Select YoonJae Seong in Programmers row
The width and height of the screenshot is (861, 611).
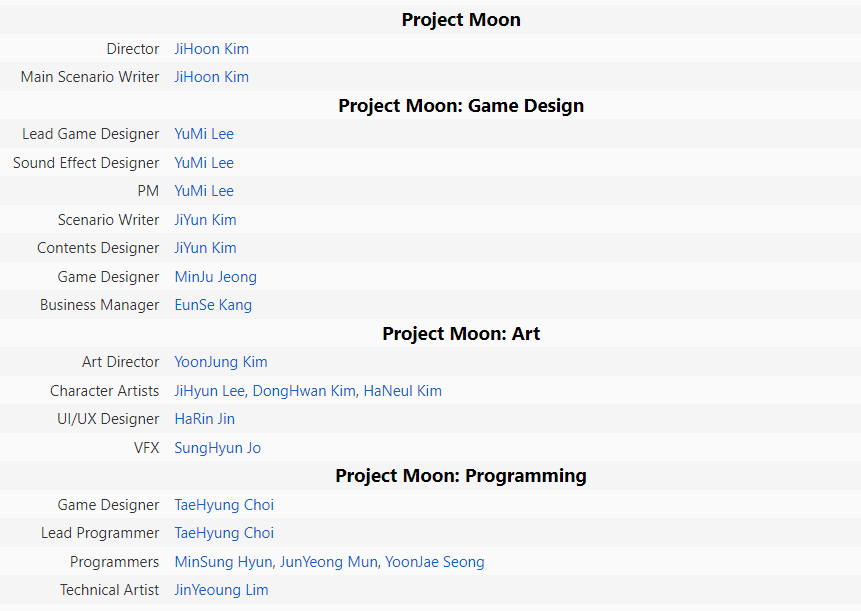pyautogui.click(x=434, y=562)
